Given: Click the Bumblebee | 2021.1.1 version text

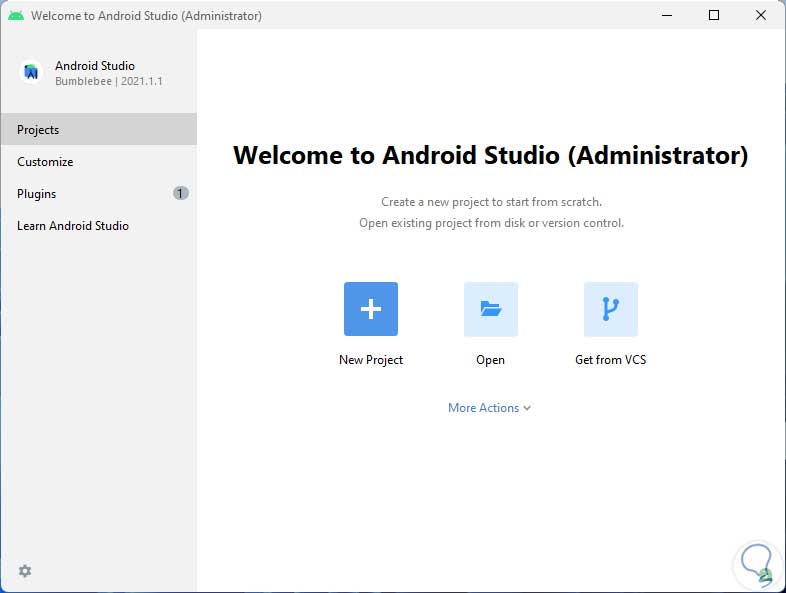Looking at the screenshot, I should click(x=109, y=81).
